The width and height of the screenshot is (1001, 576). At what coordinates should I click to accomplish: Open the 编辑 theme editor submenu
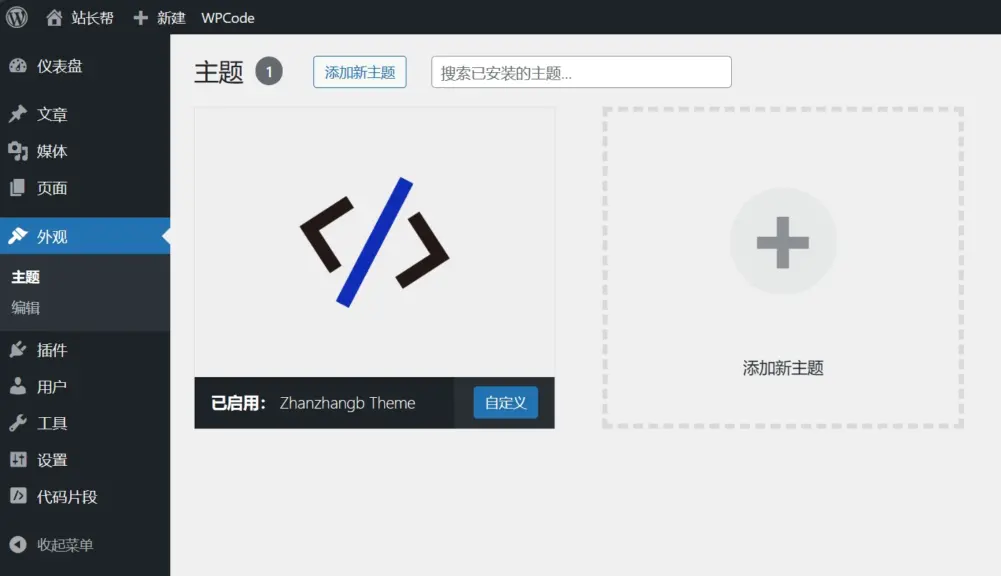point(25,306)
